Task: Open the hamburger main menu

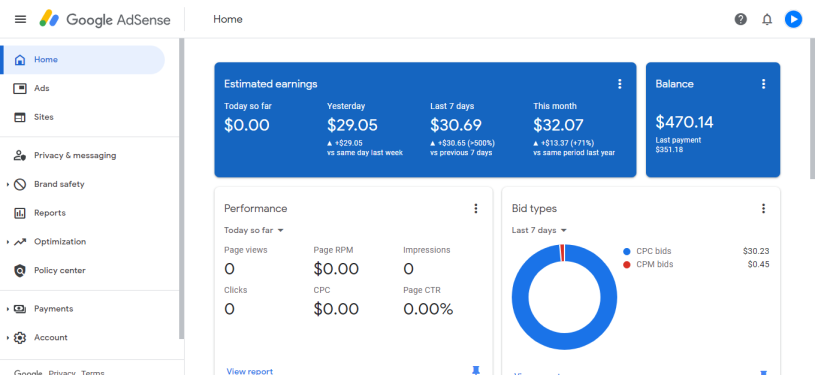Action: pos(20,19)
